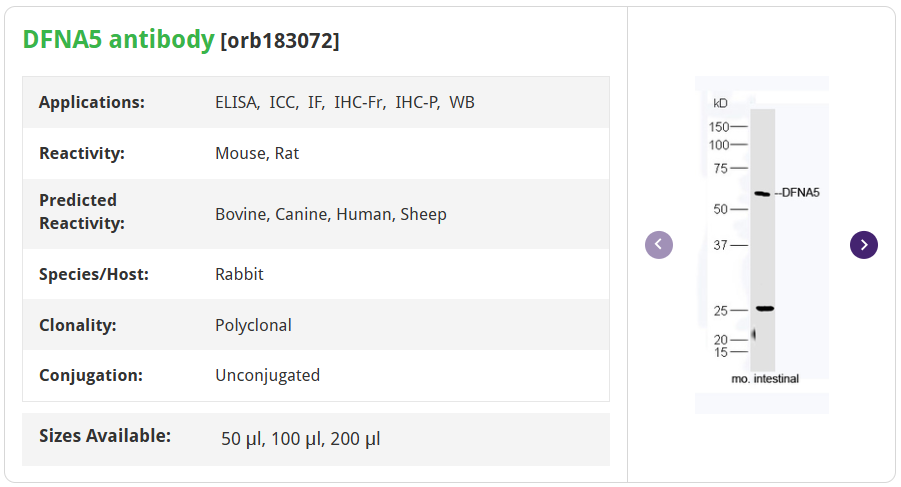This screenshot has width=901, height=487.
Task: Click the Mouse, Rat reactivity value
Action: click(x=257, y=153)
